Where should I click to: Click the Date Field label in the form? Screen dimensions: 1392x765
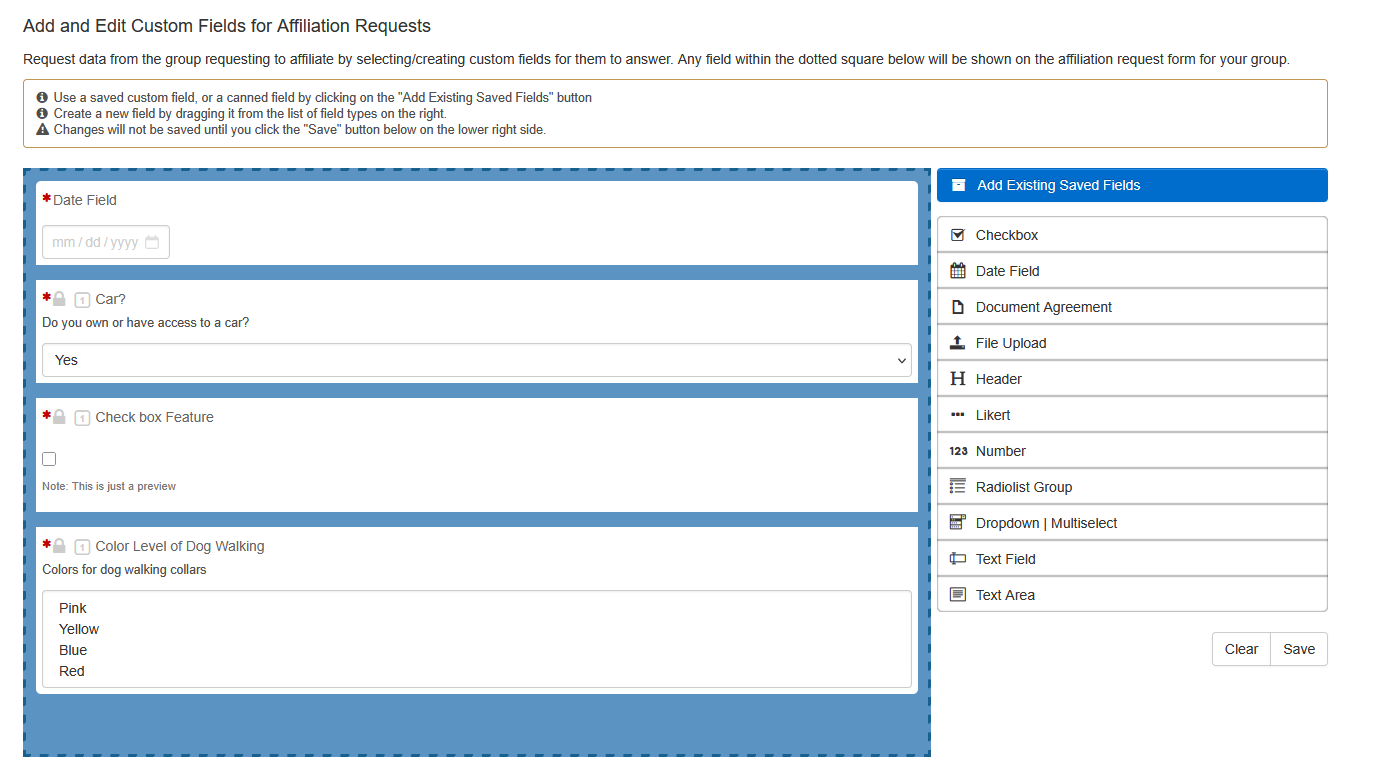[x=85, y=200]
